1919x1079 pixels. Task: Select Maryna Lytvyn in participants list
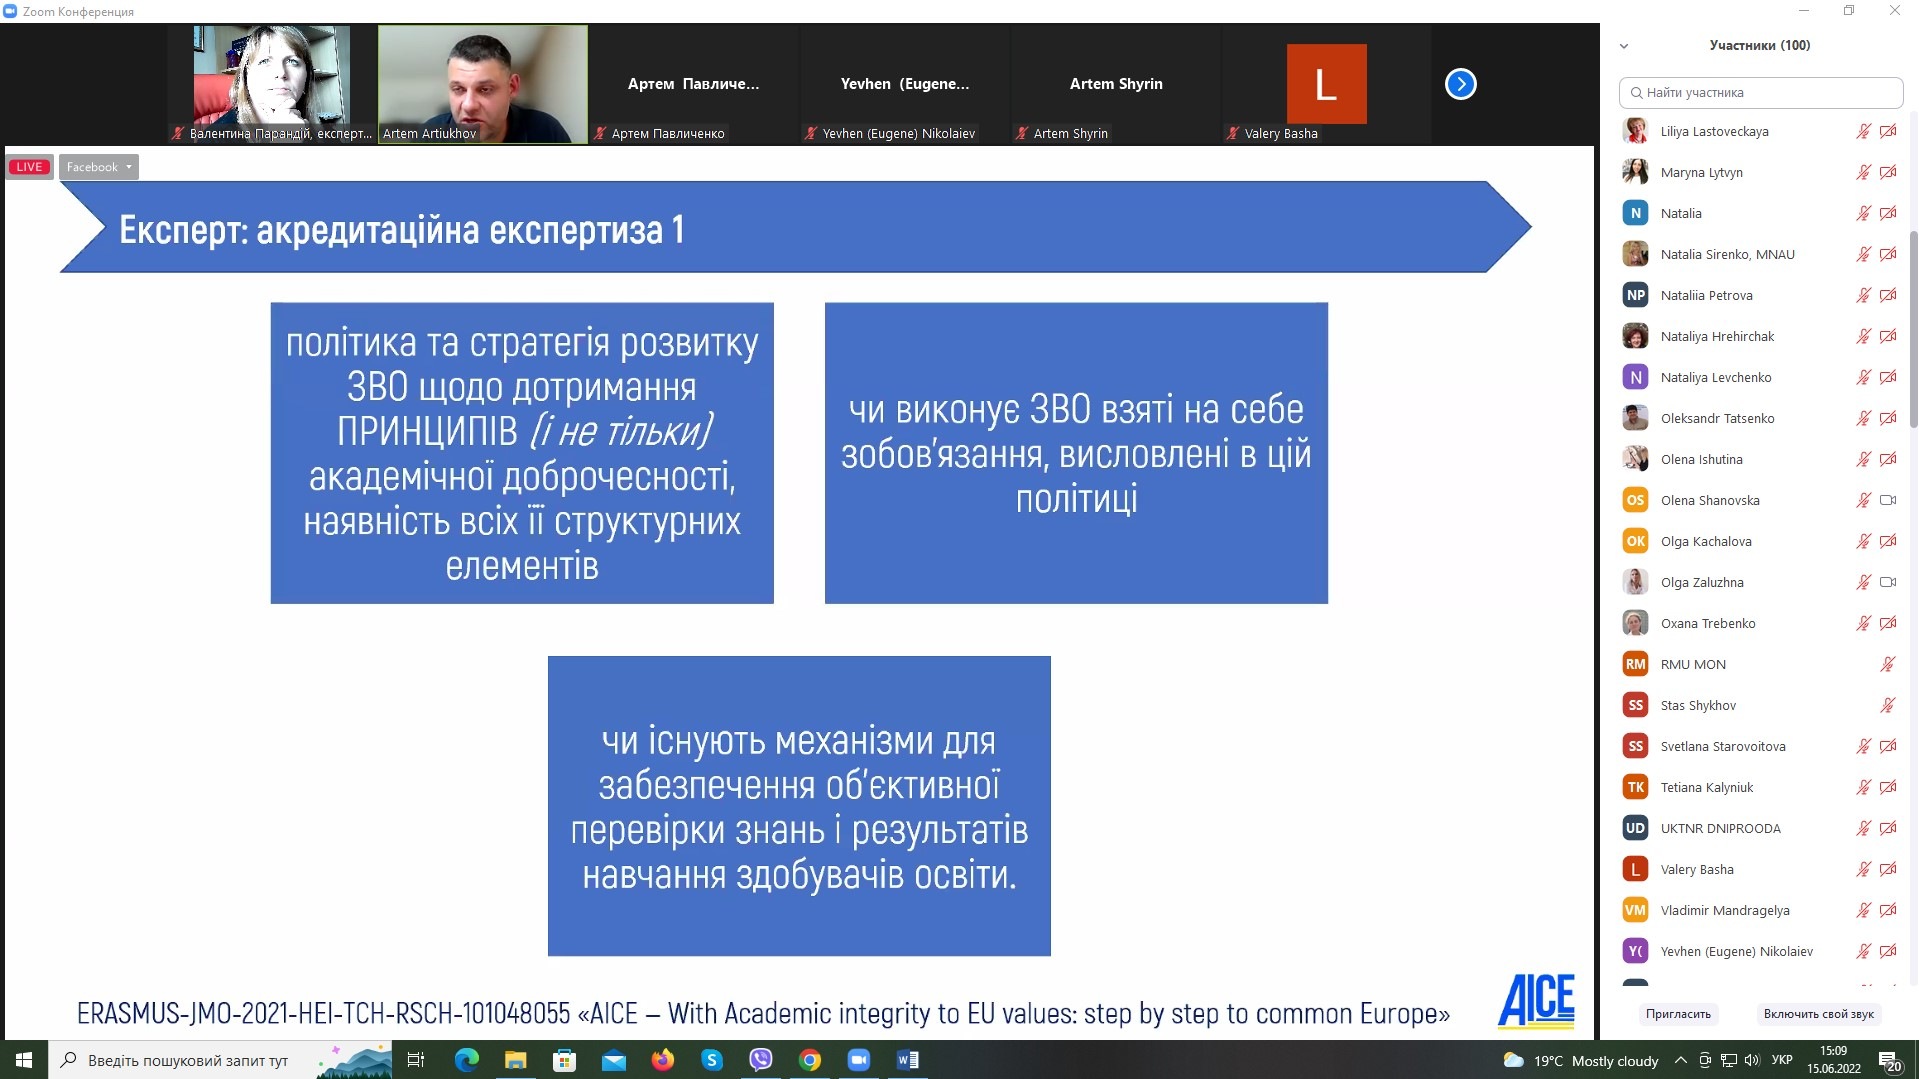[x=1701, y=172]
